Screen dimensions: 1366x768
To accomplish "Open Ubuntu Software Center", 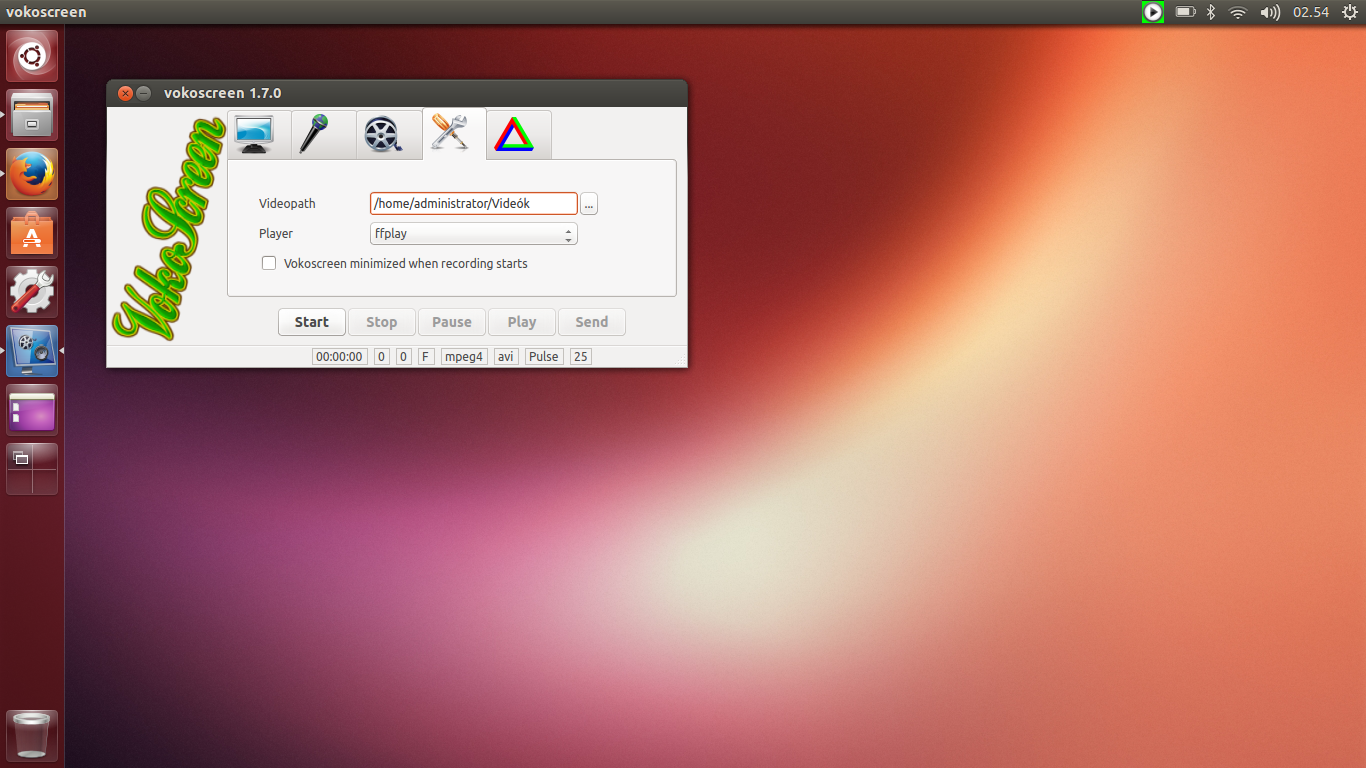I will [x=32, y=233].
